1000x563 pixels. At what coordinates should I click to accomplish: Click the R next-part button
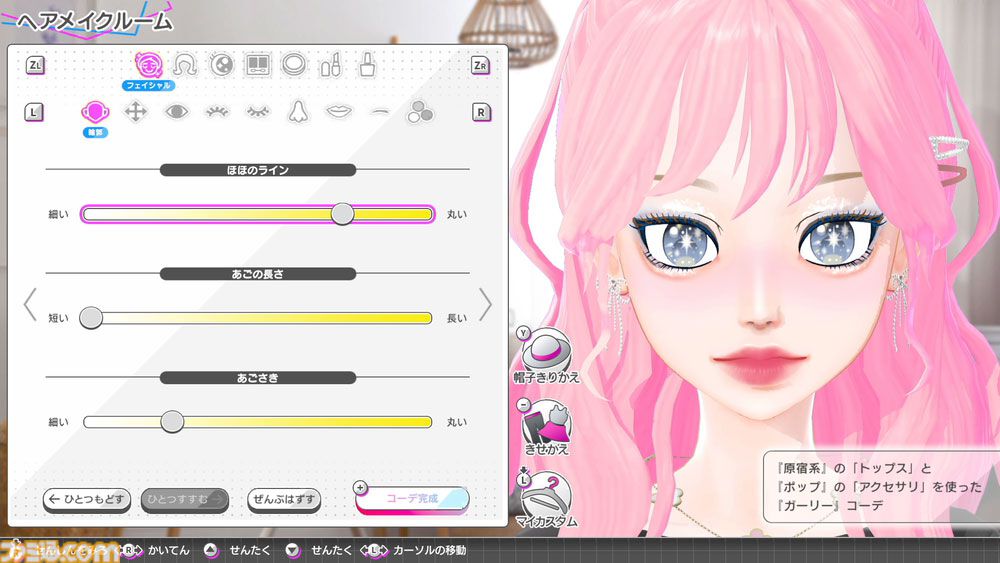(x=481, y=112)
